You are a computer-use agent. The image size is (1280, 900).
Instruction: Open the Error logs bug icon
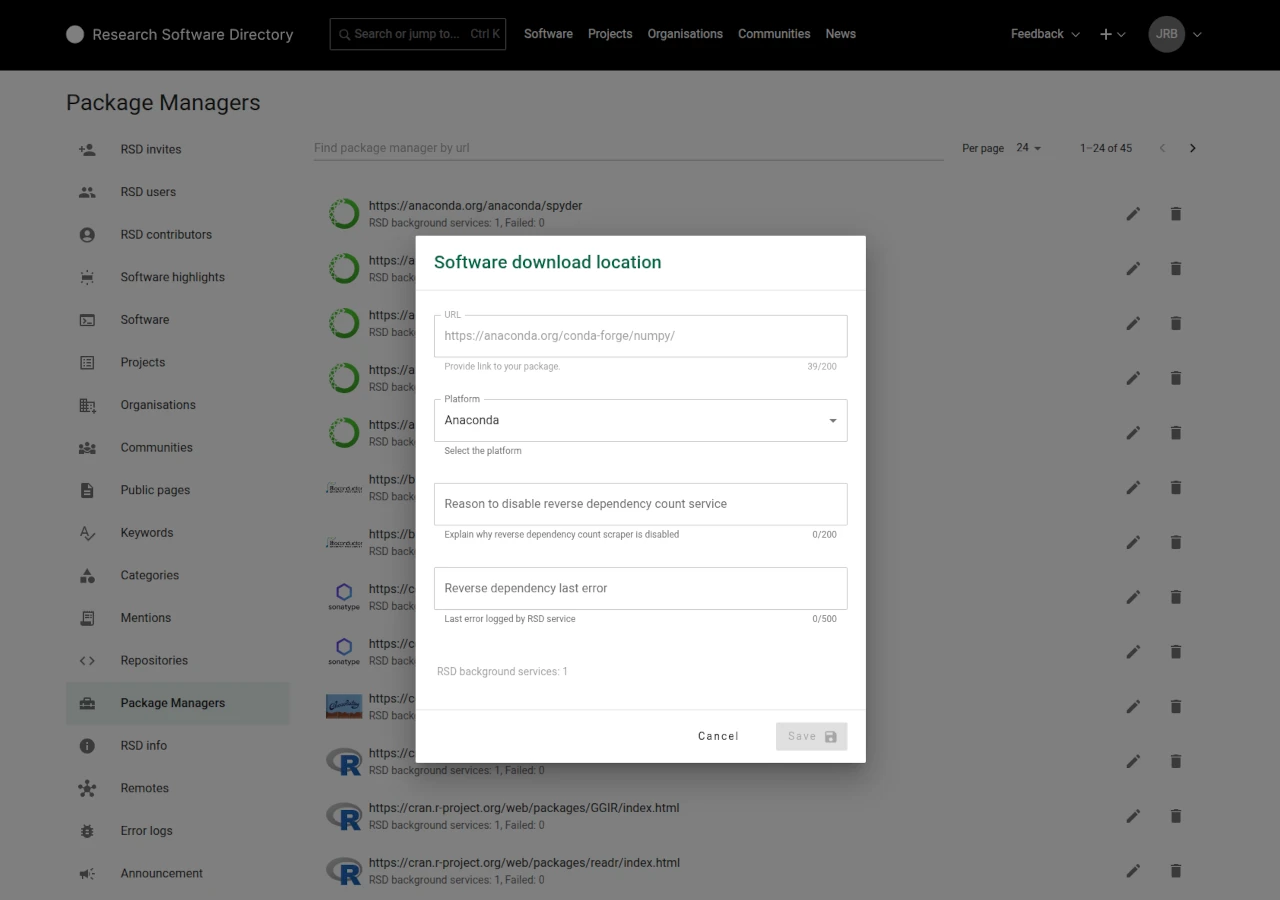click(x=87, y=831)
